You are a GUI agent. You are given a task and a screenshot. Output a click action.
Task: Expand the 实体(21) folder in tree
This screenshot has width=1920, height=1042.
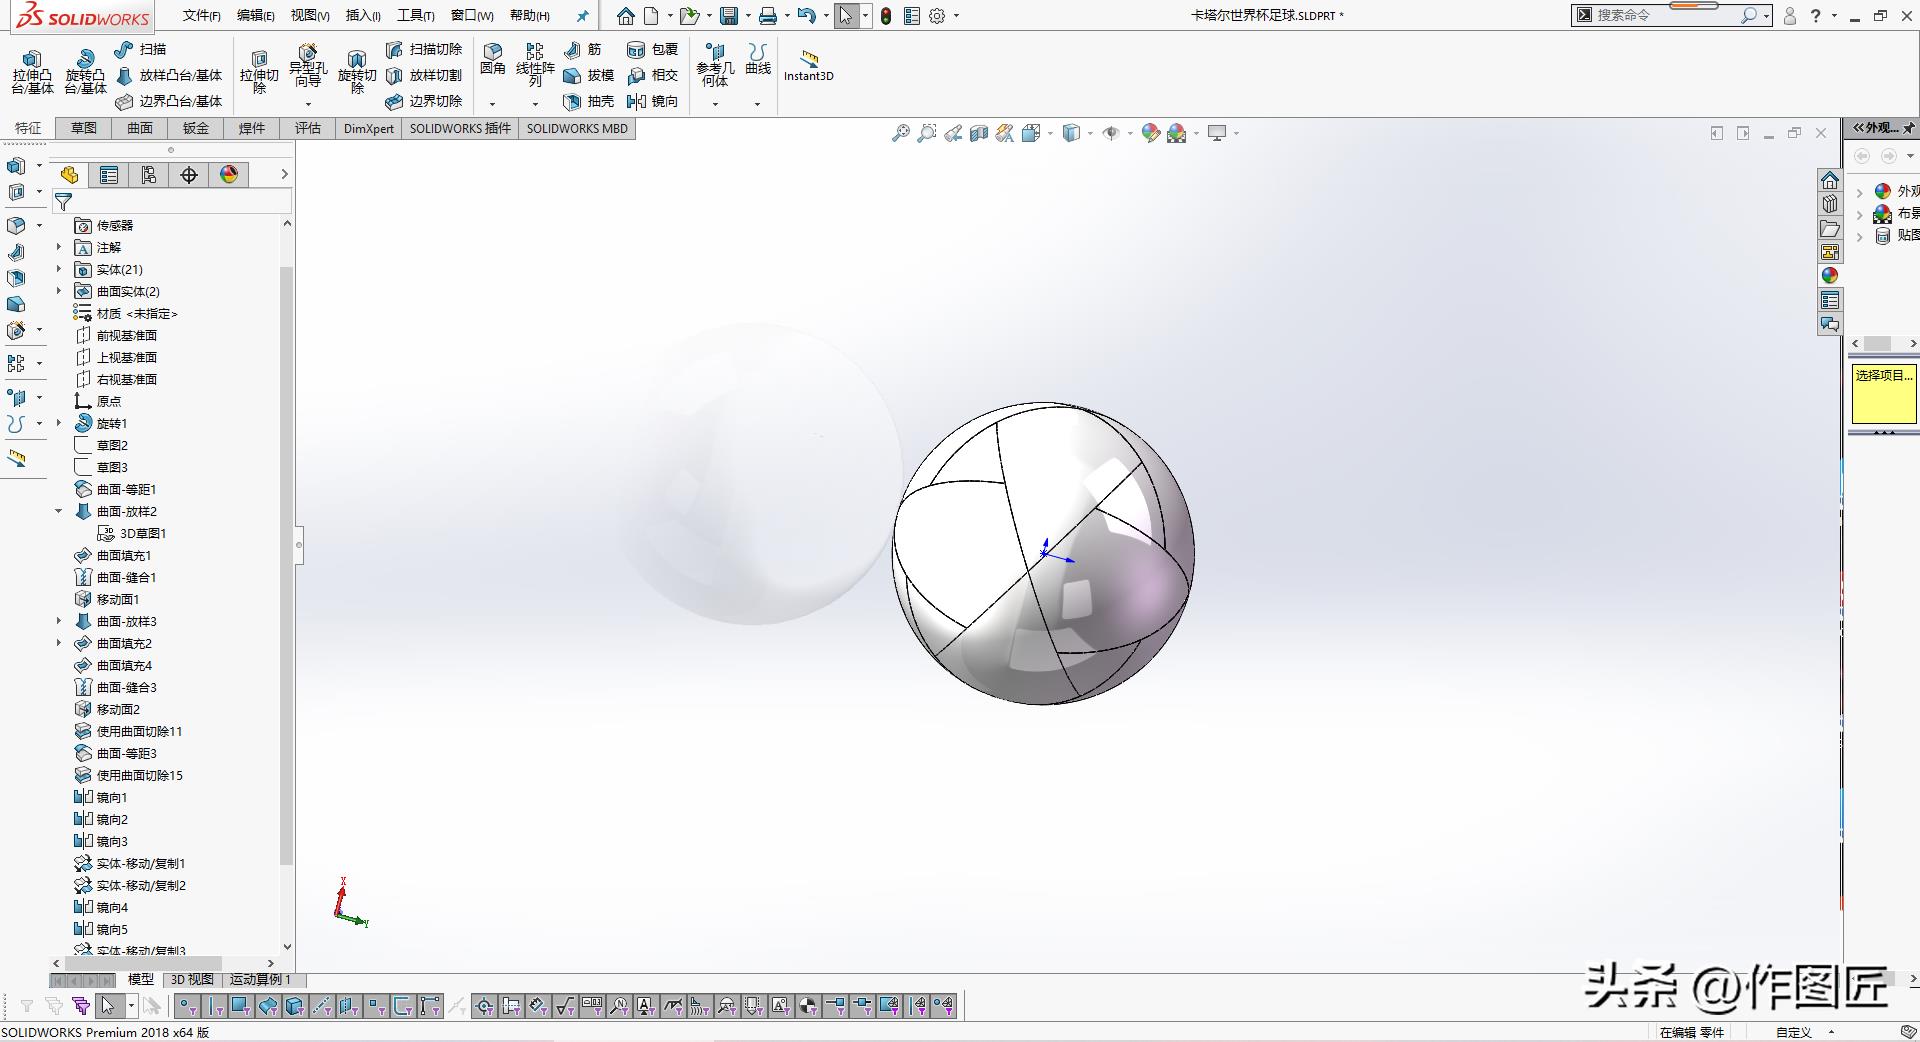(58, 269)
